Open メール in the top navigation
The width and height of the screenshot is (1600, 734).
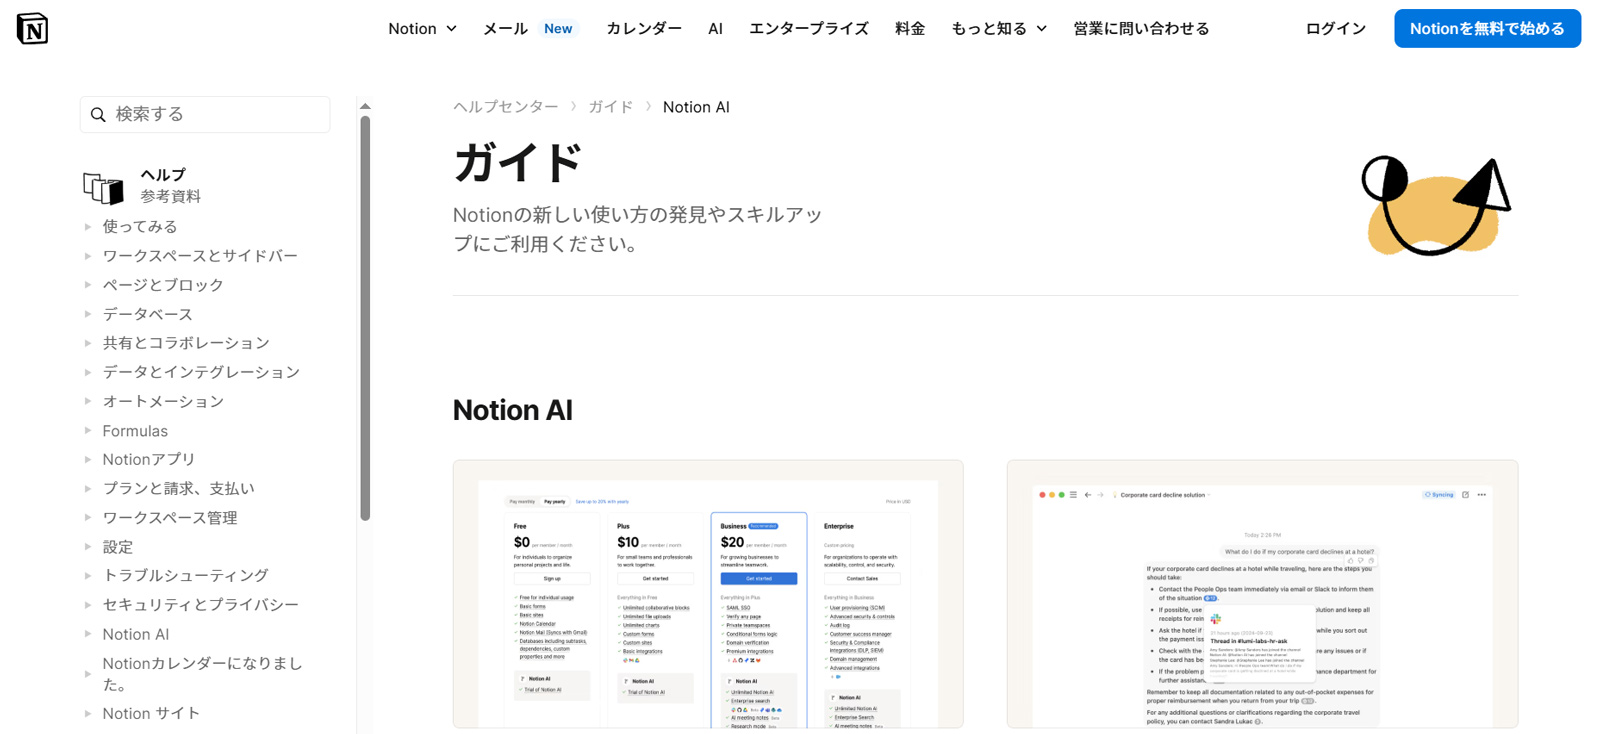[x=505, y=29]
